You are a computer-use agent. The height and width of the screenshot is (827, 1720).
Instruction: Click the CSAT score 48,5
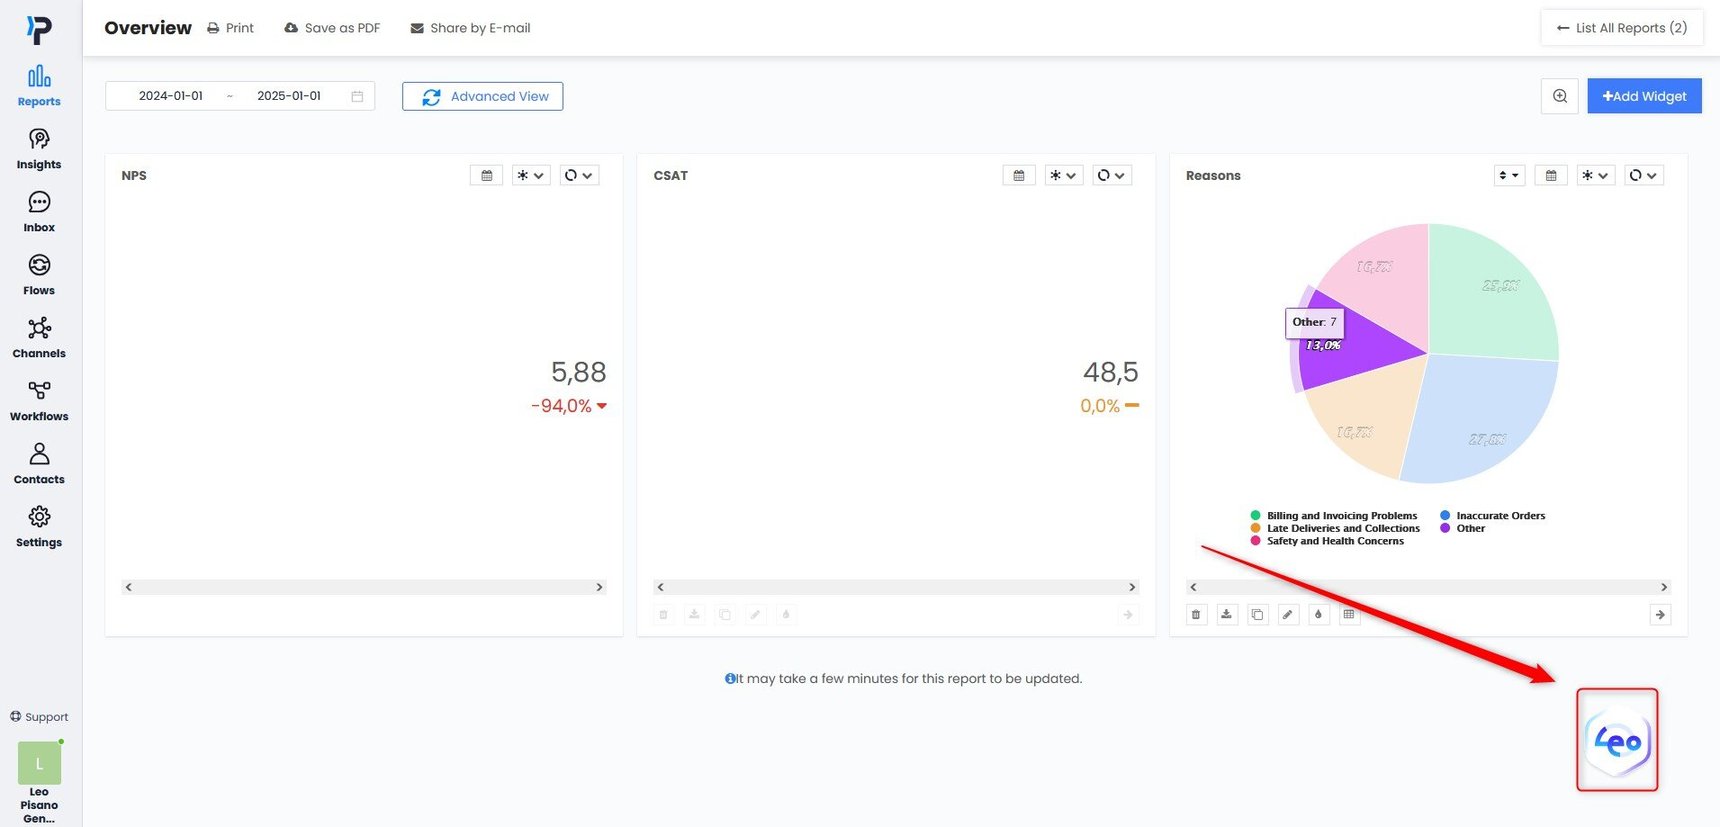coord(1110,372)
